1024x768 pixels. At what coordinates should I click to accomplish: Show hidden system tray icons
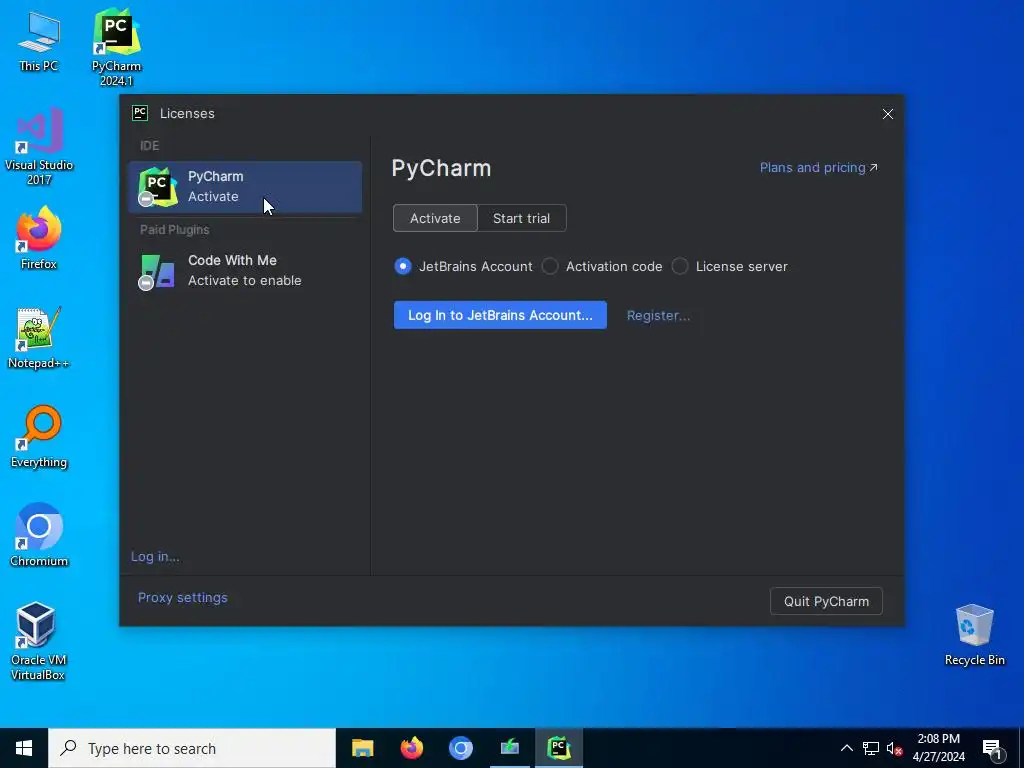(846, 748)
